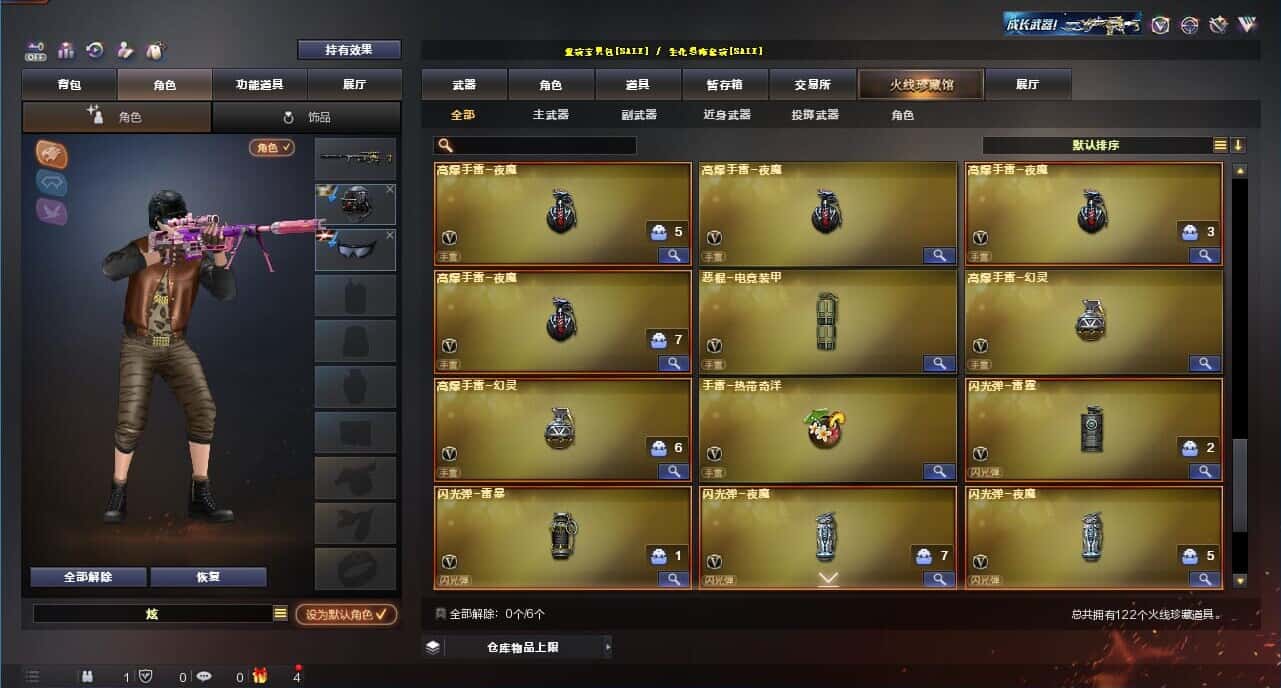Open the crosshair target icon top right
The width and height of the screenshot is (1281, 688).
click(x=1189, y=25)
